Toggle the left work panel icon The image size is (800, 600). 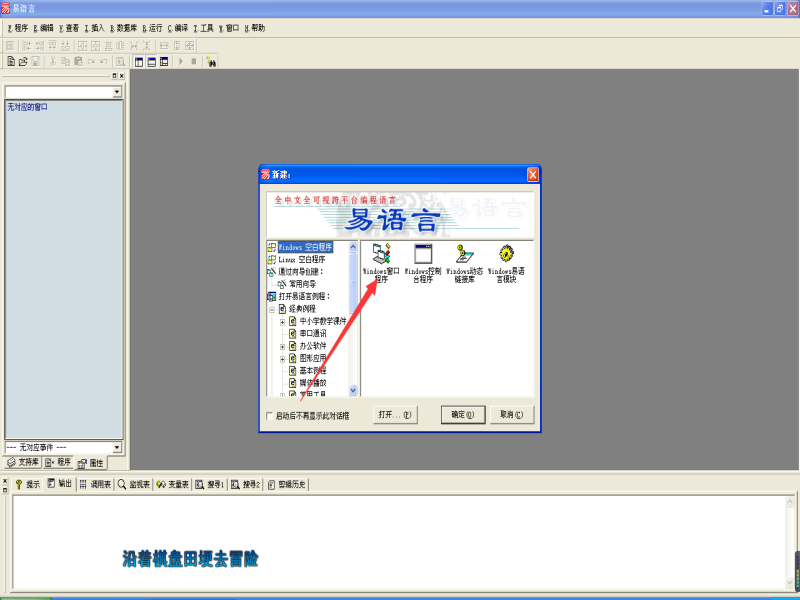coord(139,62)
